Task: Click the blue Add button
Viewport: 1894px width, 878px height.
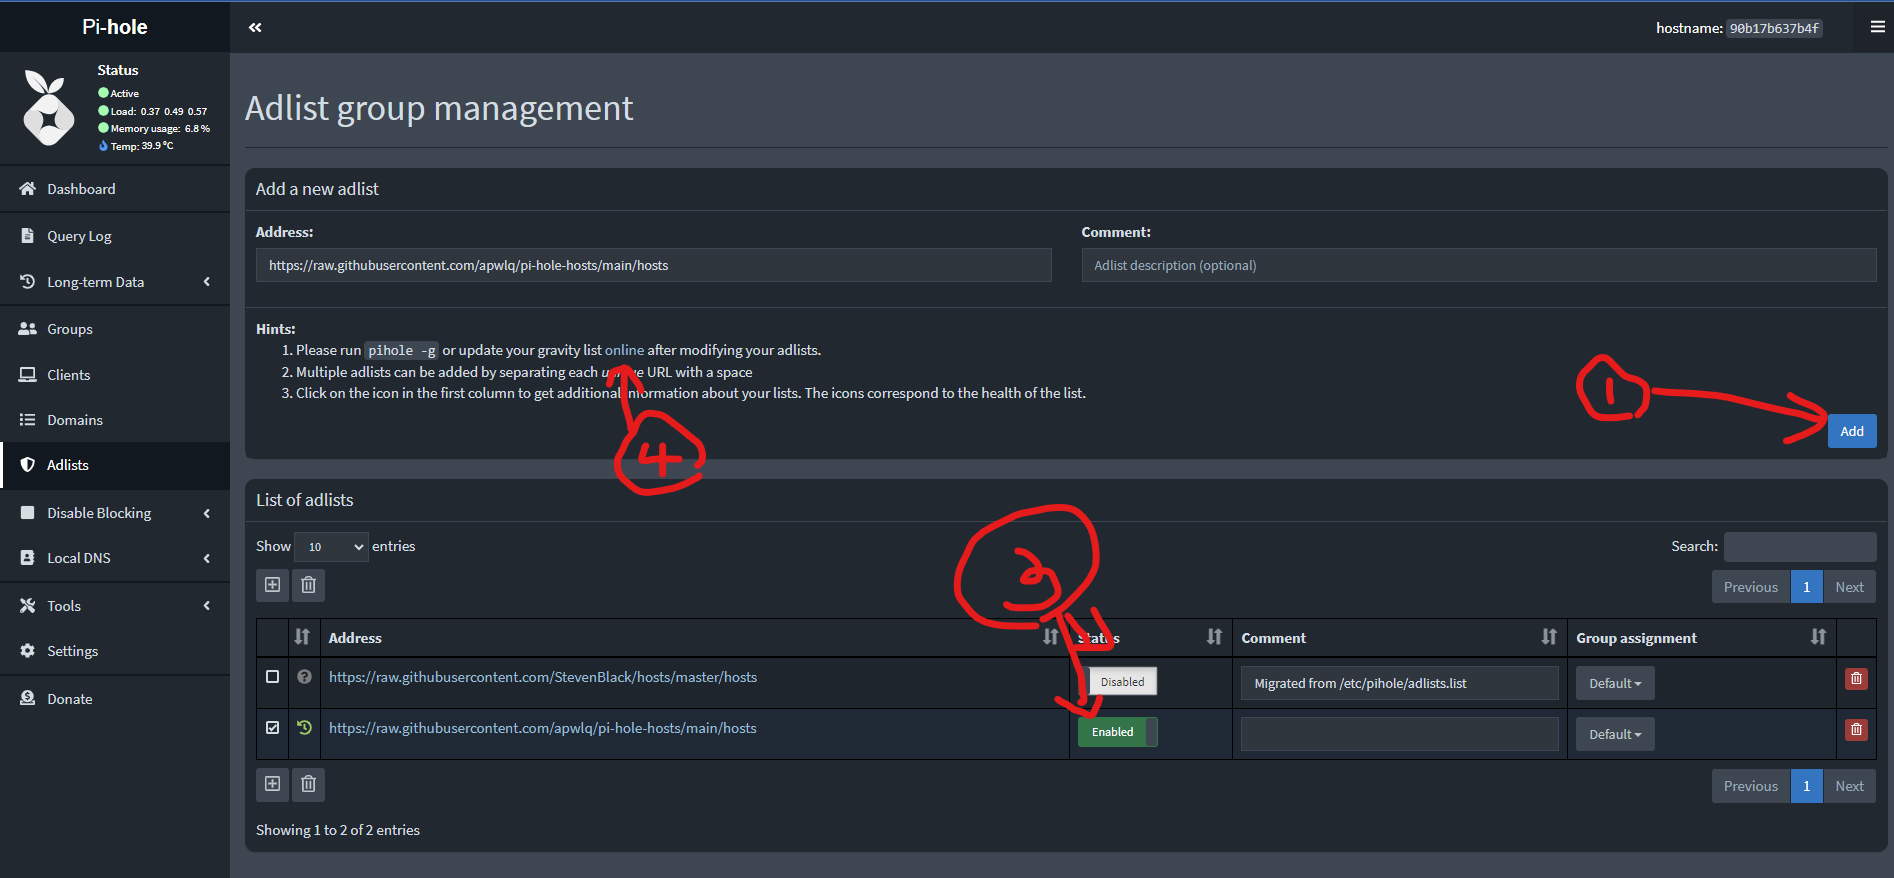Action: pos(1852,431)
